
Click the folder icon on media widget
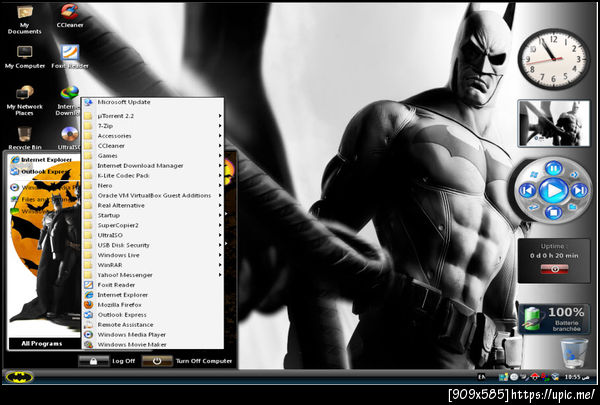tap(573, 207)
